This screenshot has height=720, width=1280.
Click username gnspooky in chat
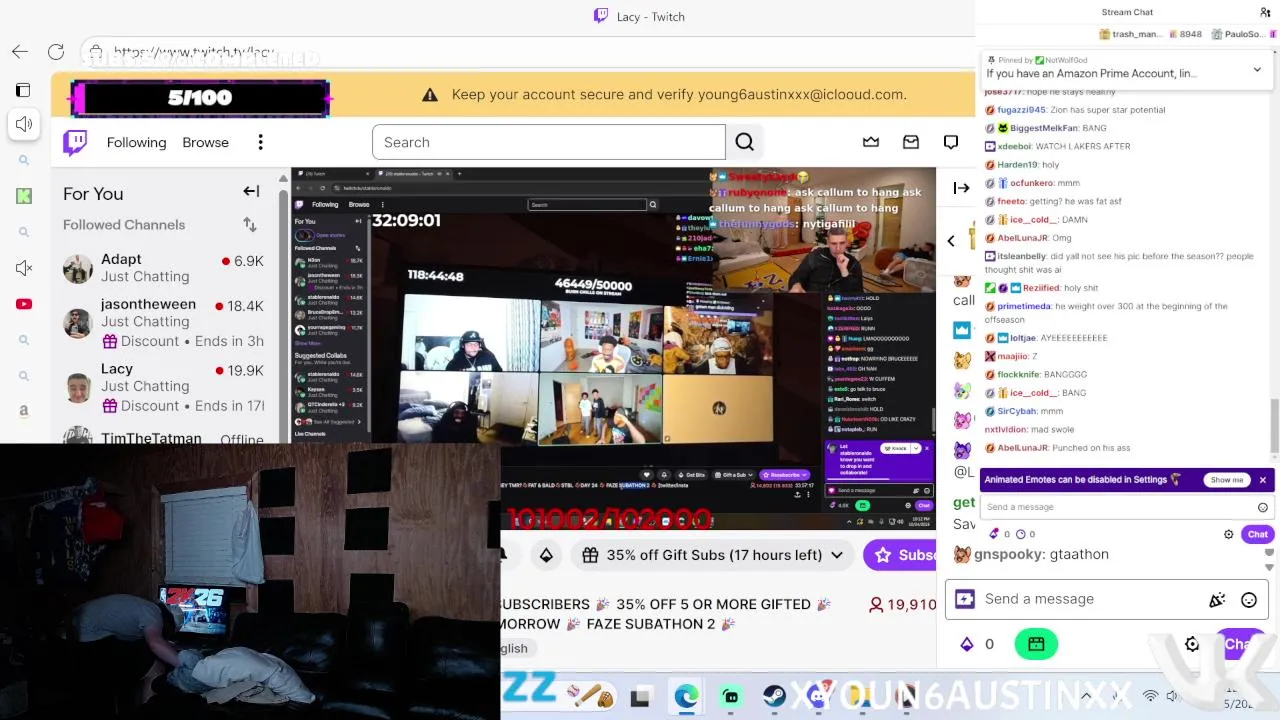(x=1009, y=554)
